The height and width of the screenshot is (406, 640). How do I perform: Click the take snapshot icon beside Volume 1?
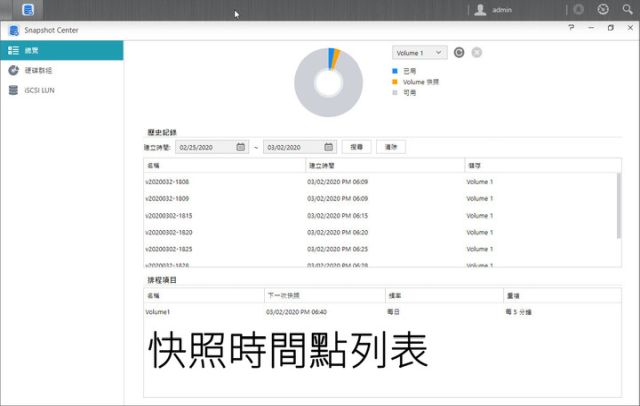459,53
